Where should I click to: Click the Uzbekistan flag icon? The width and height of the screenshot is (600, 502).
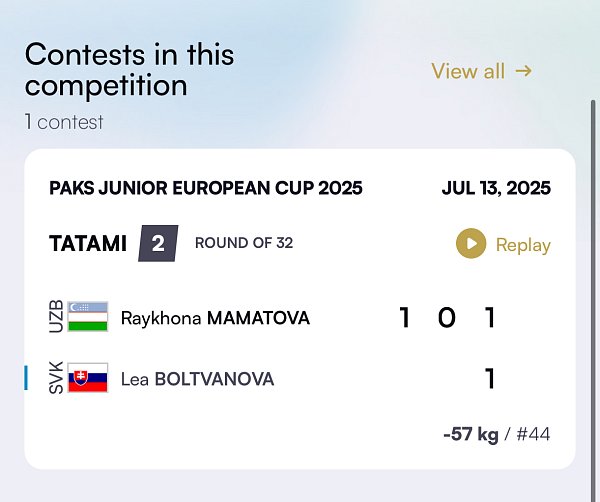(x=88, y=316)
